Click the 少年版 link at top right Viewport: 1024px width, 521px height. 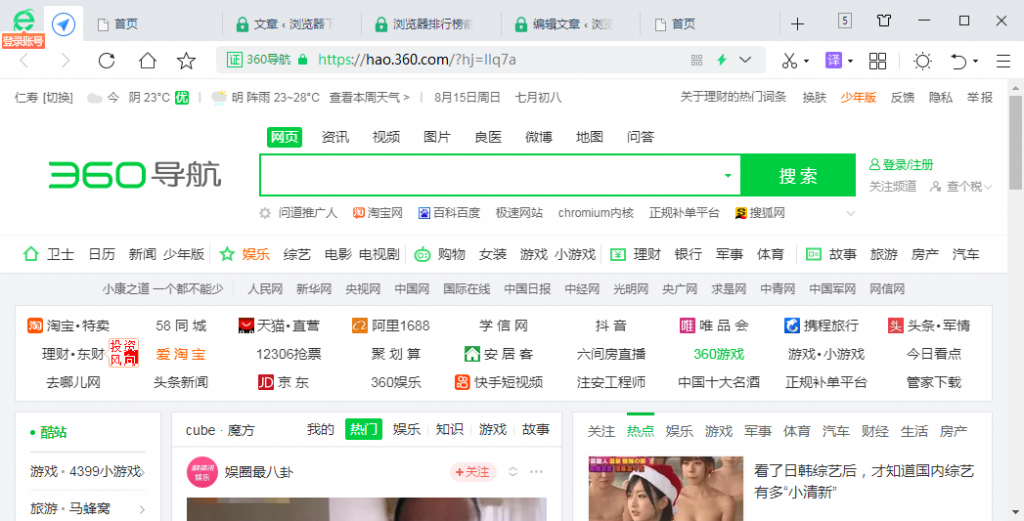tap(858, 98)
